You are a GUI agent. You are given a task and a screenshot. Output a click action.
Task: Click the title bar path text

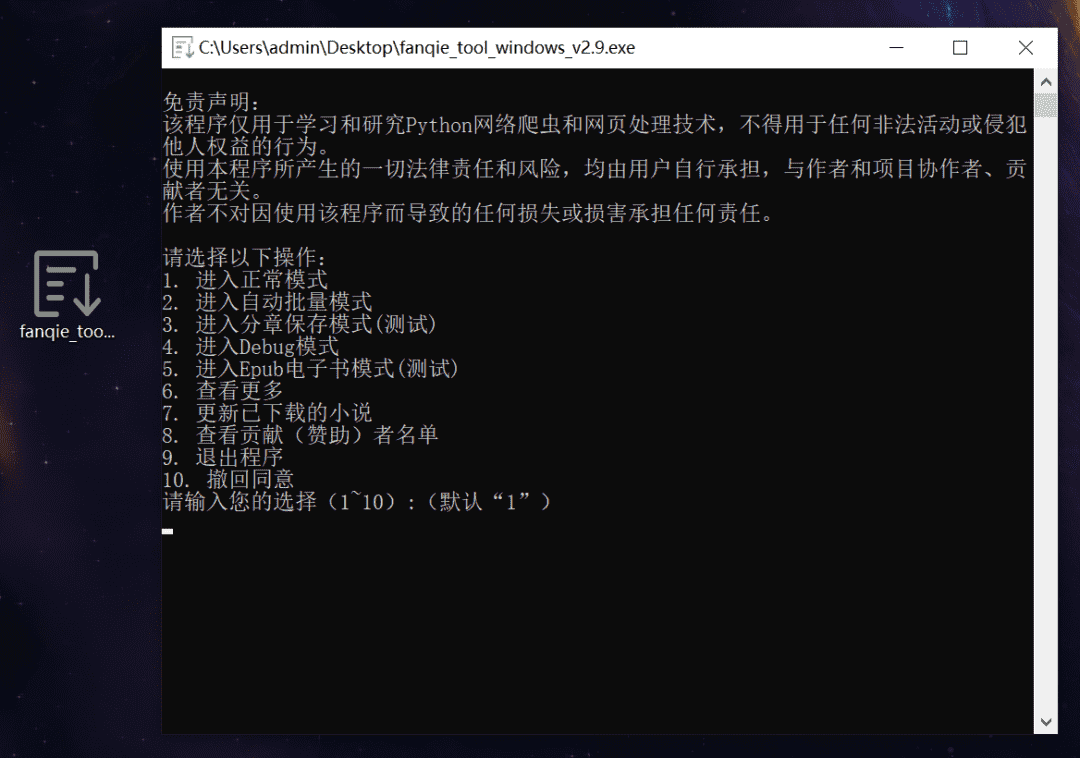[x=416, y=47]
